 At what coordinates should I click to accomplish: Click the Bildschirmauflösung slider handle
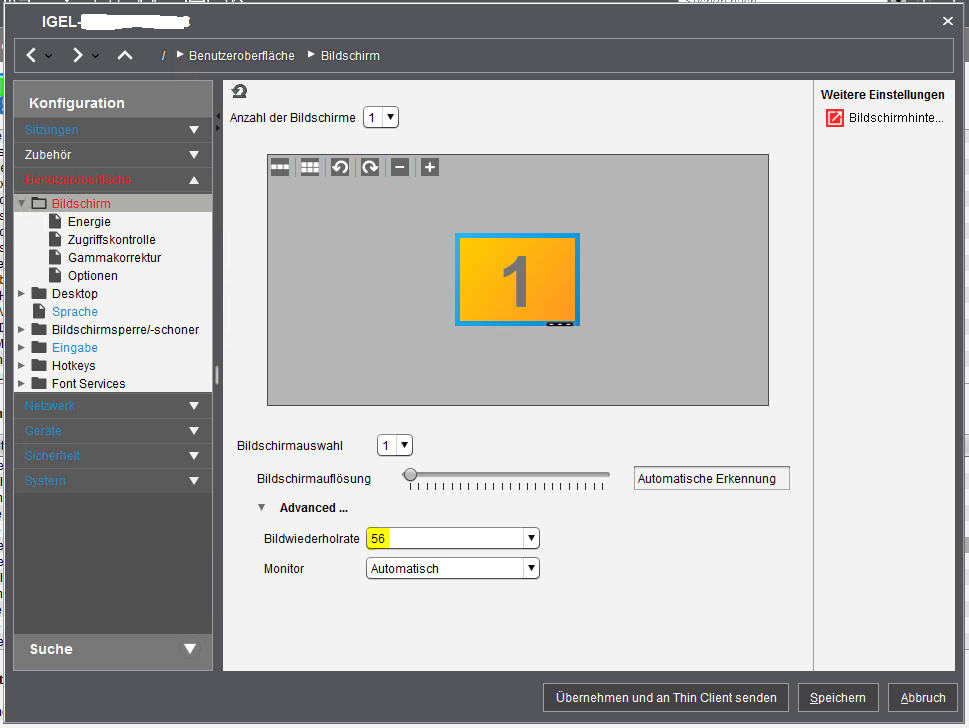(409, 475)
